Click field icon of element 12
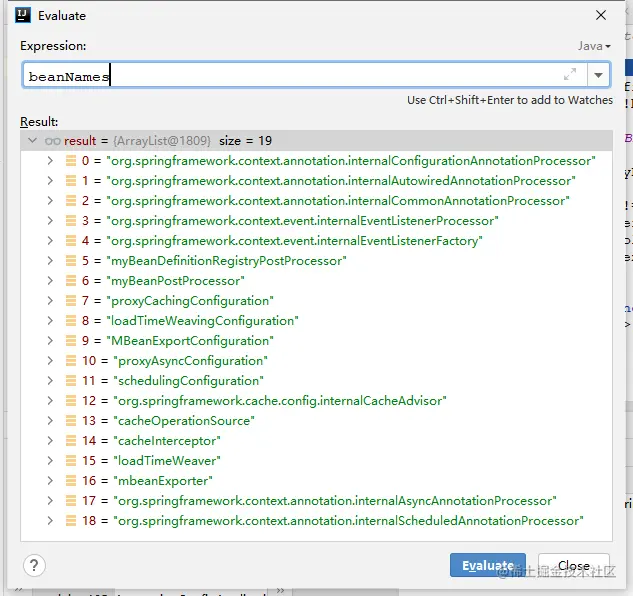 [71, 401]
